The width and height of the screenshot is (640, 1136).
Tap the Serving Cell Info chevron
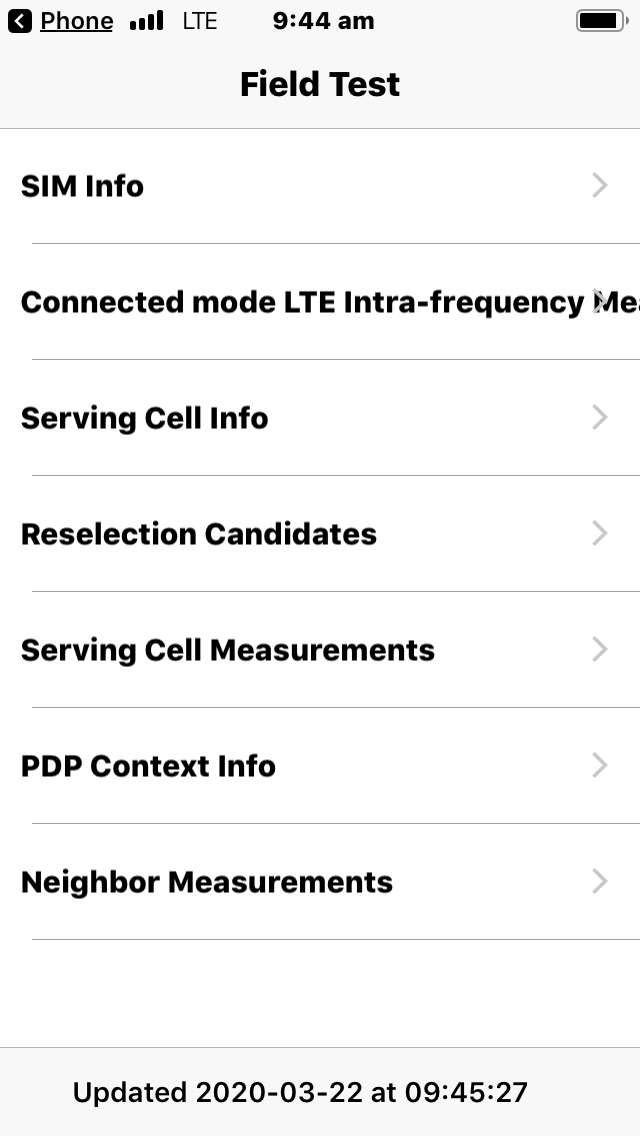pyautogui.click(x=600, y=418)
